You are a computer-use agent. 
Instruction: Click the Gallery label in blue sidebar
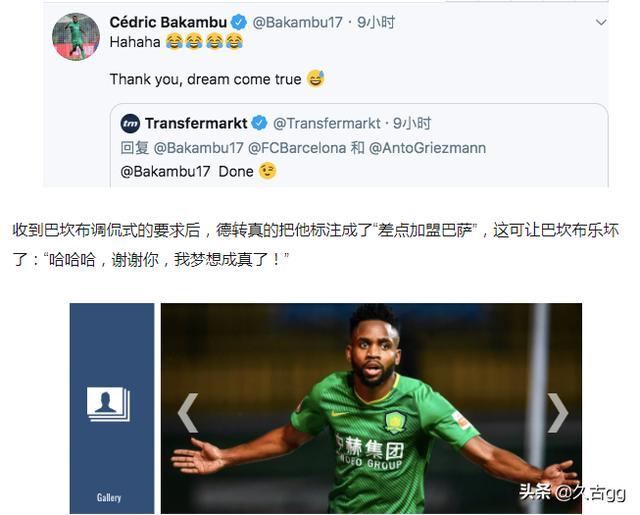point(109,497)
